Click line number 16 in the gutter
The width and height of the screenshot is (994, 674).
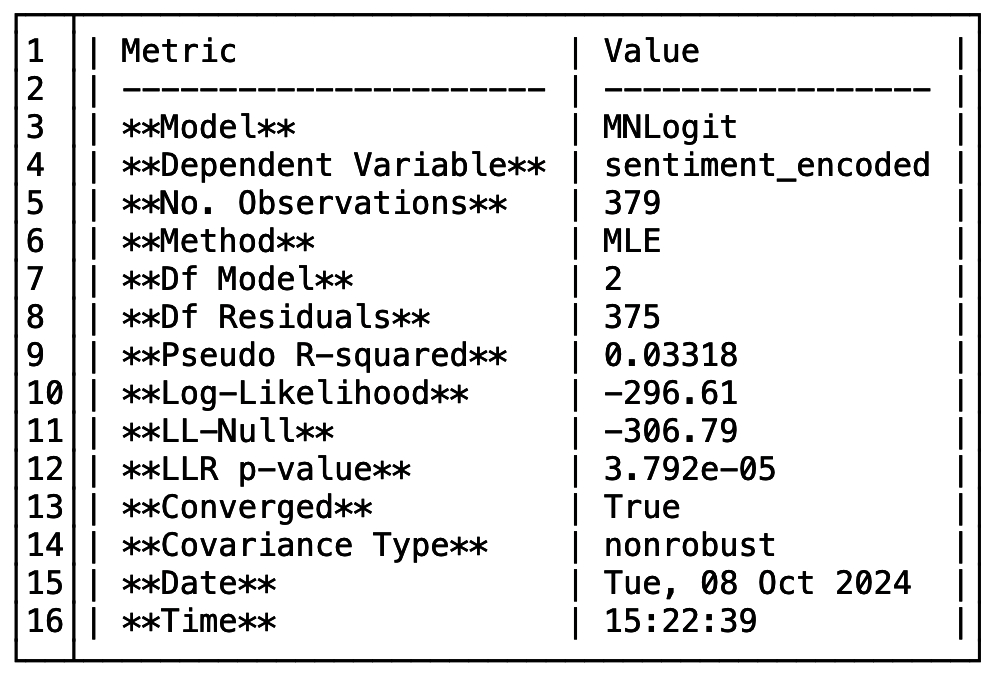pos(45,621)
